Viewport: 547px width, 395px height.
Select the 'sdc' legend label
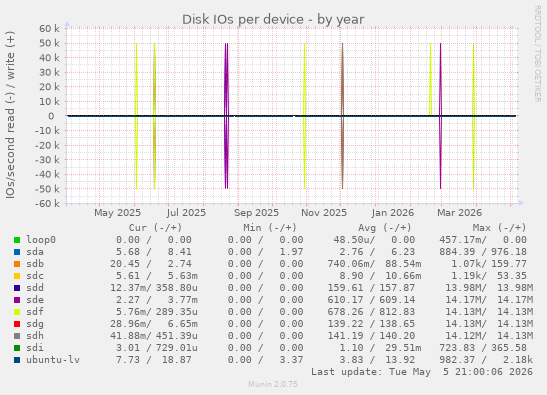[35, 276]
